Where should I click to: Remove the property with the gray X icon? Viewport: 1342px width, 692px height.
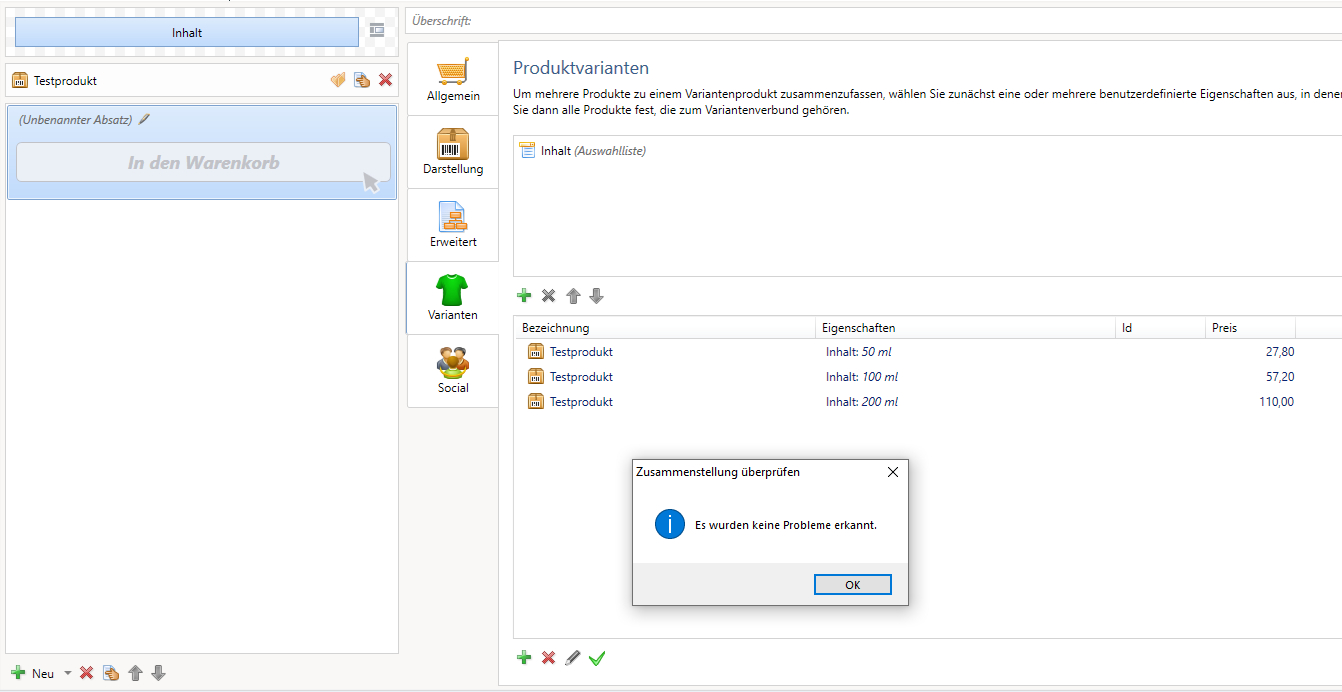pyautogui.click(x=548, y=296)
